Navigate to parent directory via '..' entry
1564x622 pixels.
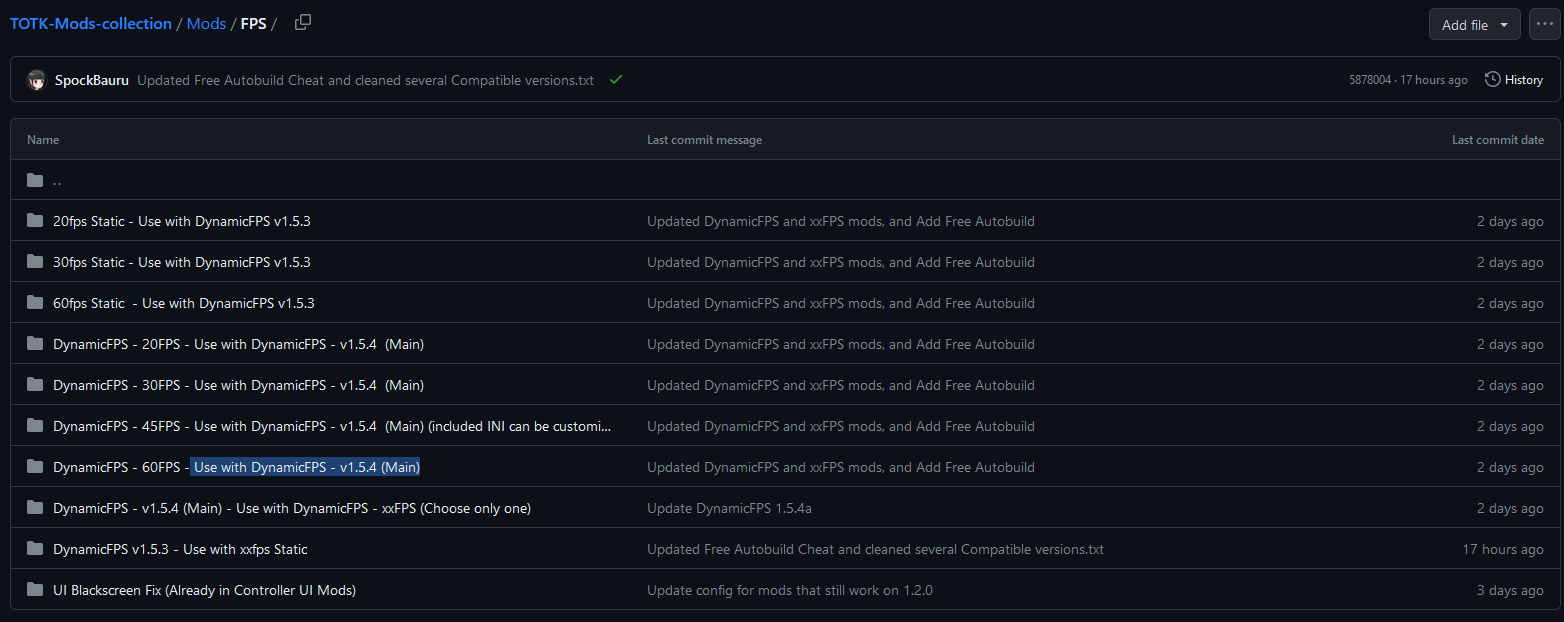tap(57, 181)
